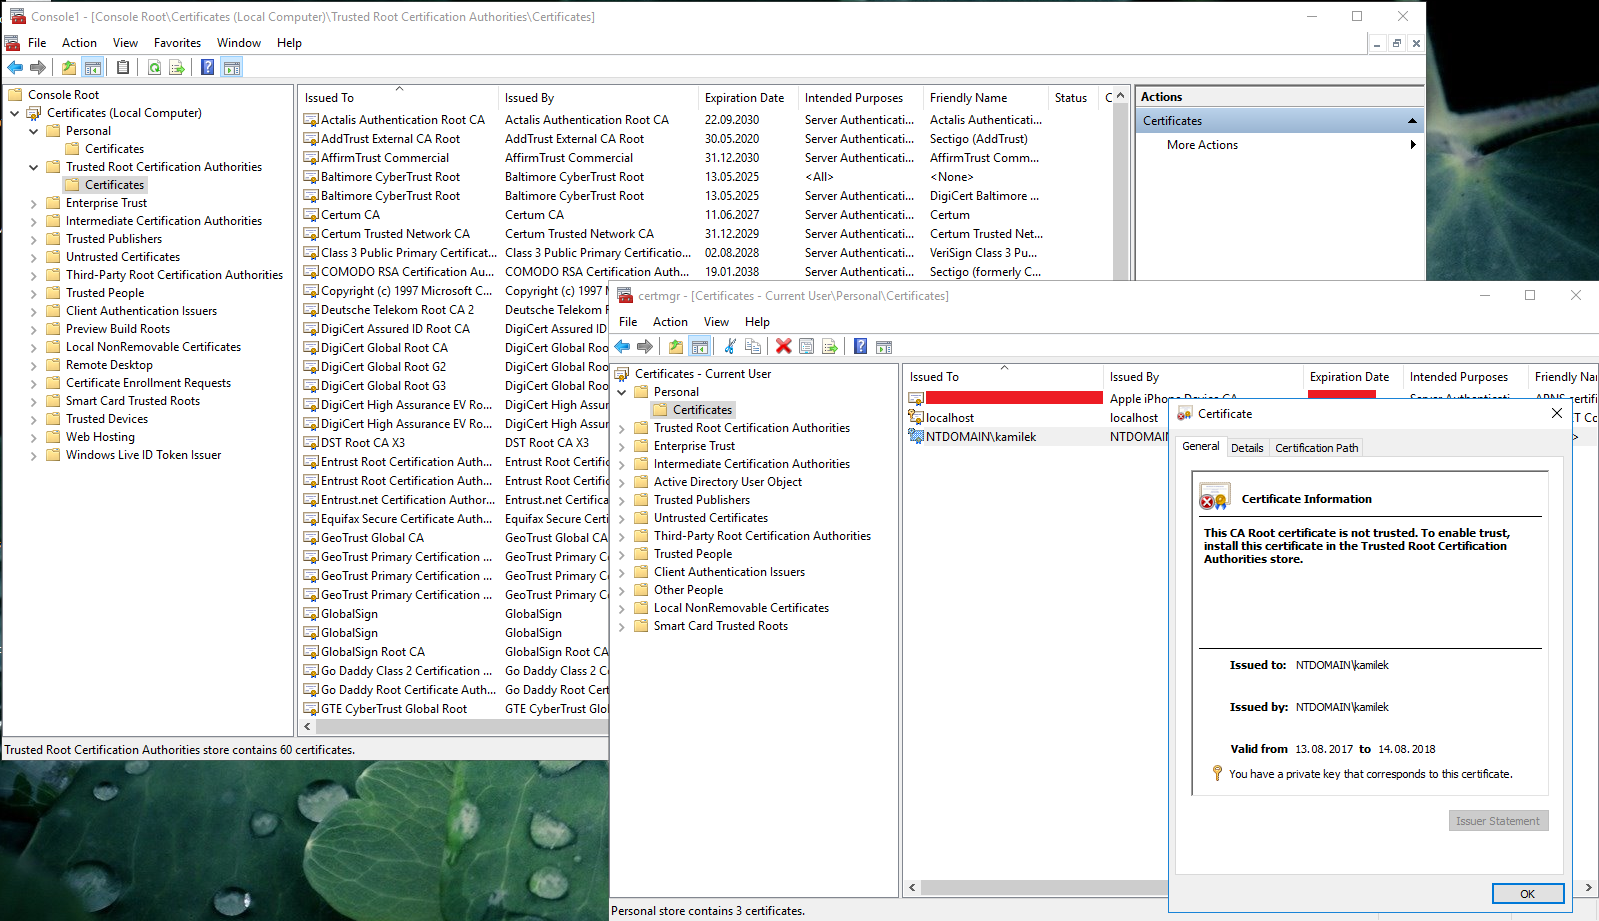
Task: Toggle Show/Hide Action Pane in Console1 toolbar
Action: (231, 67)
